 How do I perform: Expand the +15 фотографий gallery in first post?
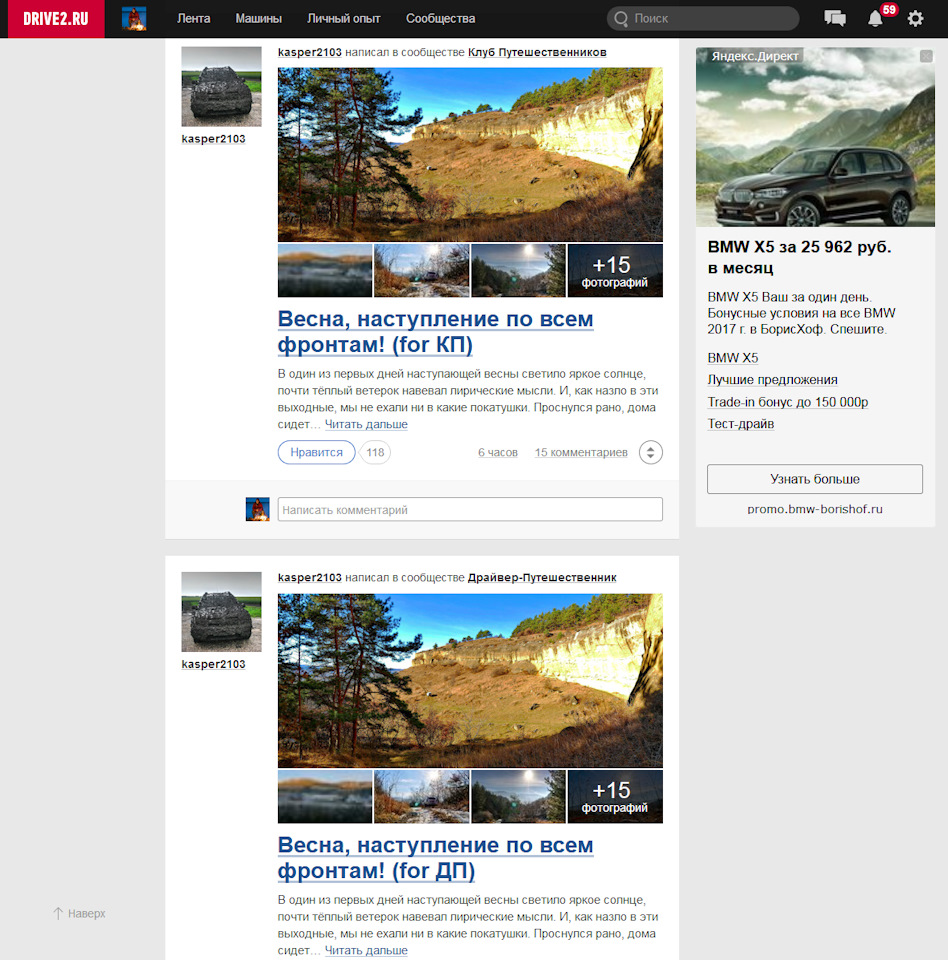(x=614, y=271)
